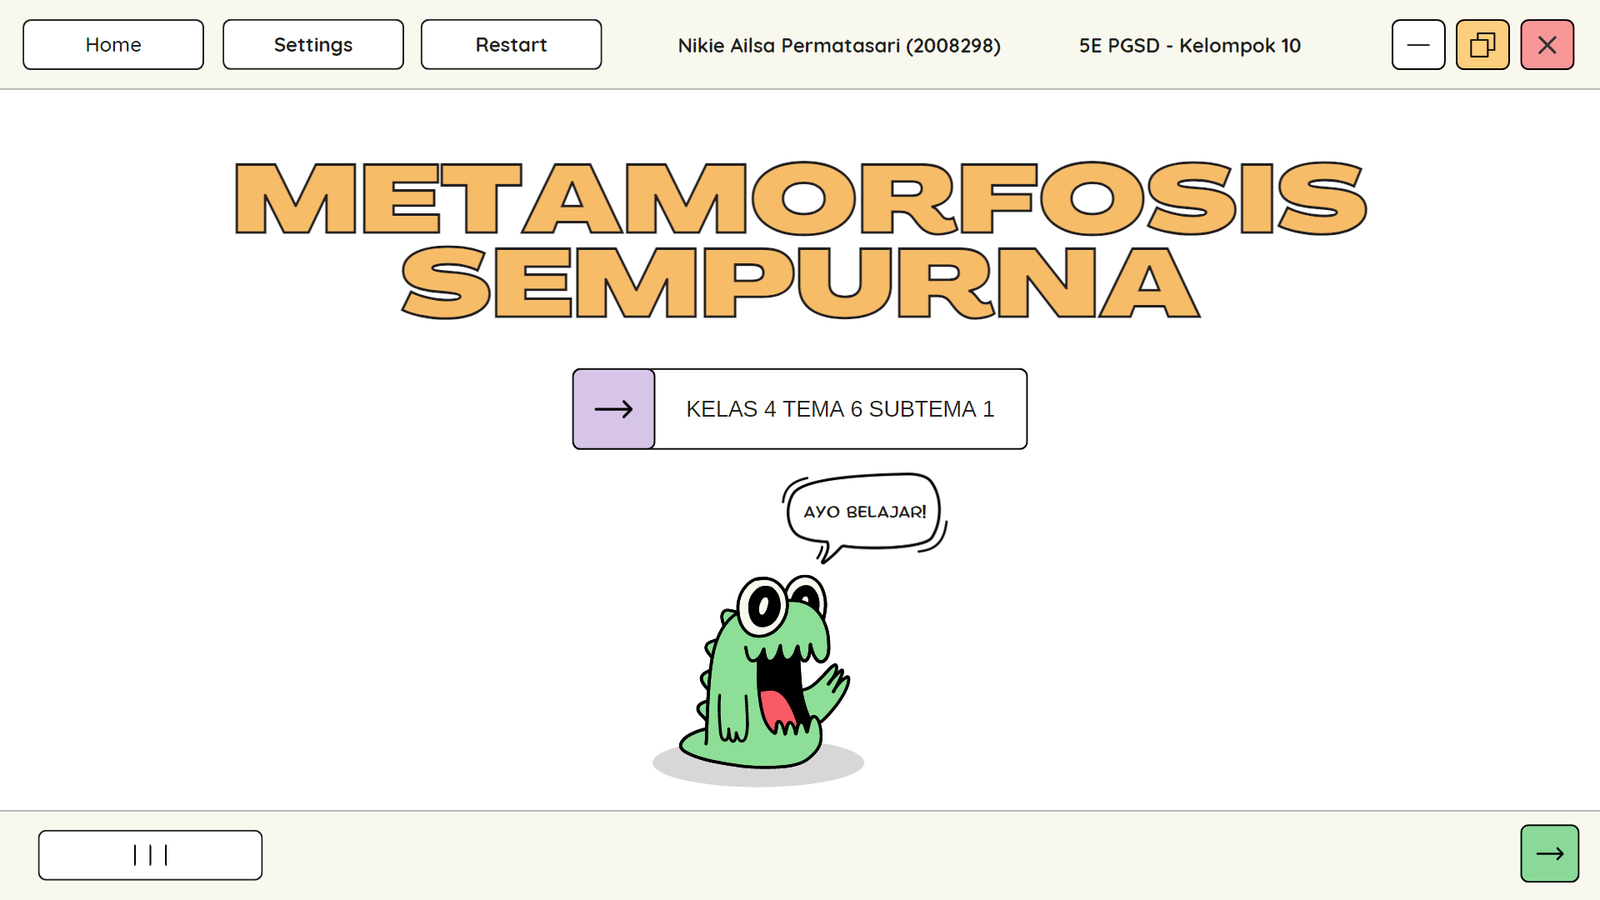Click the student ID number 2008298
This screenshot has height=900, width=1600.
953,46
